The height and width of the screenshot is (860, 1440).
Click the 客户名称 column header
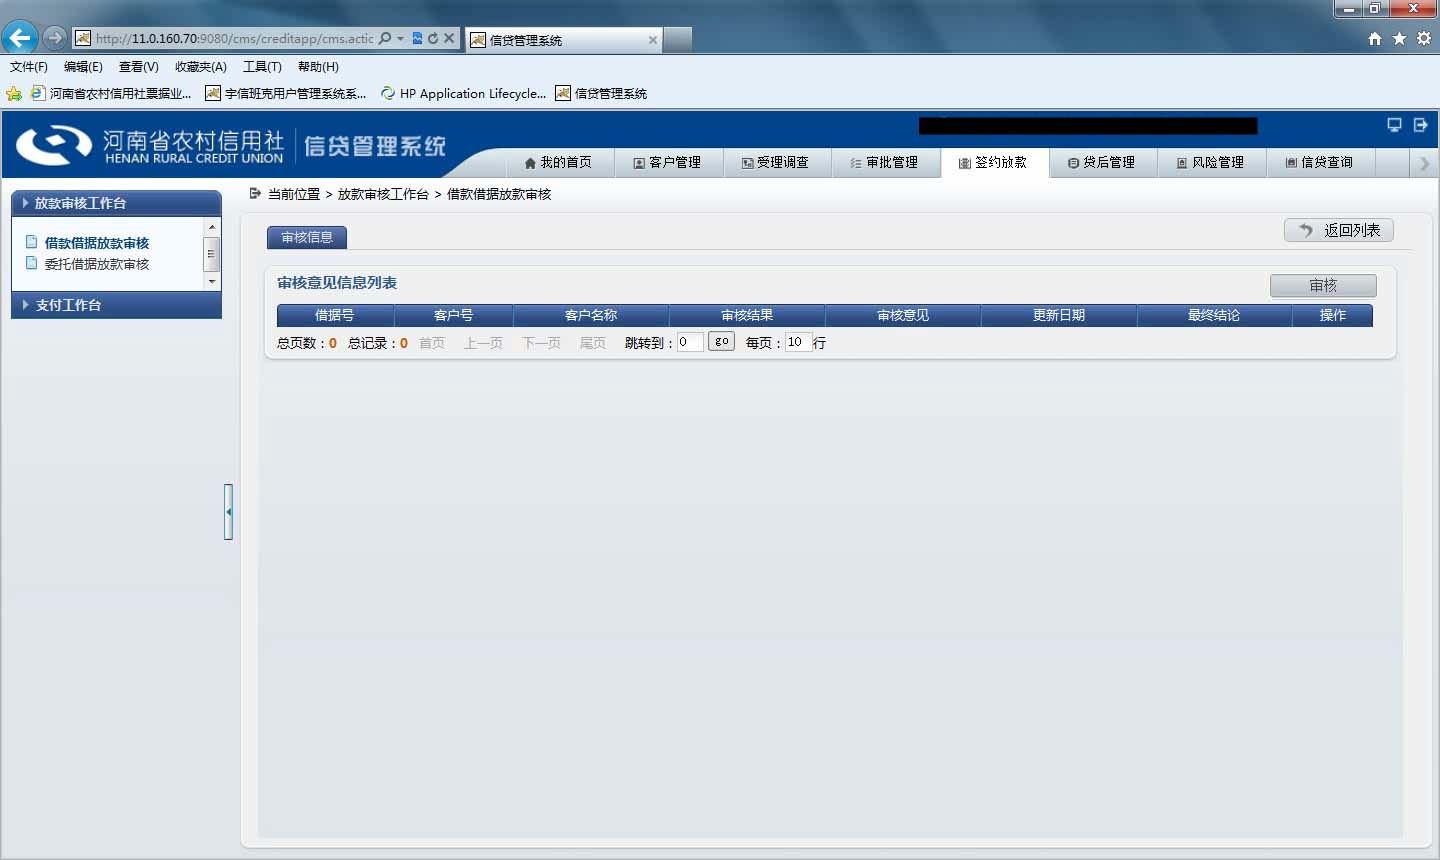pos(591,315)
